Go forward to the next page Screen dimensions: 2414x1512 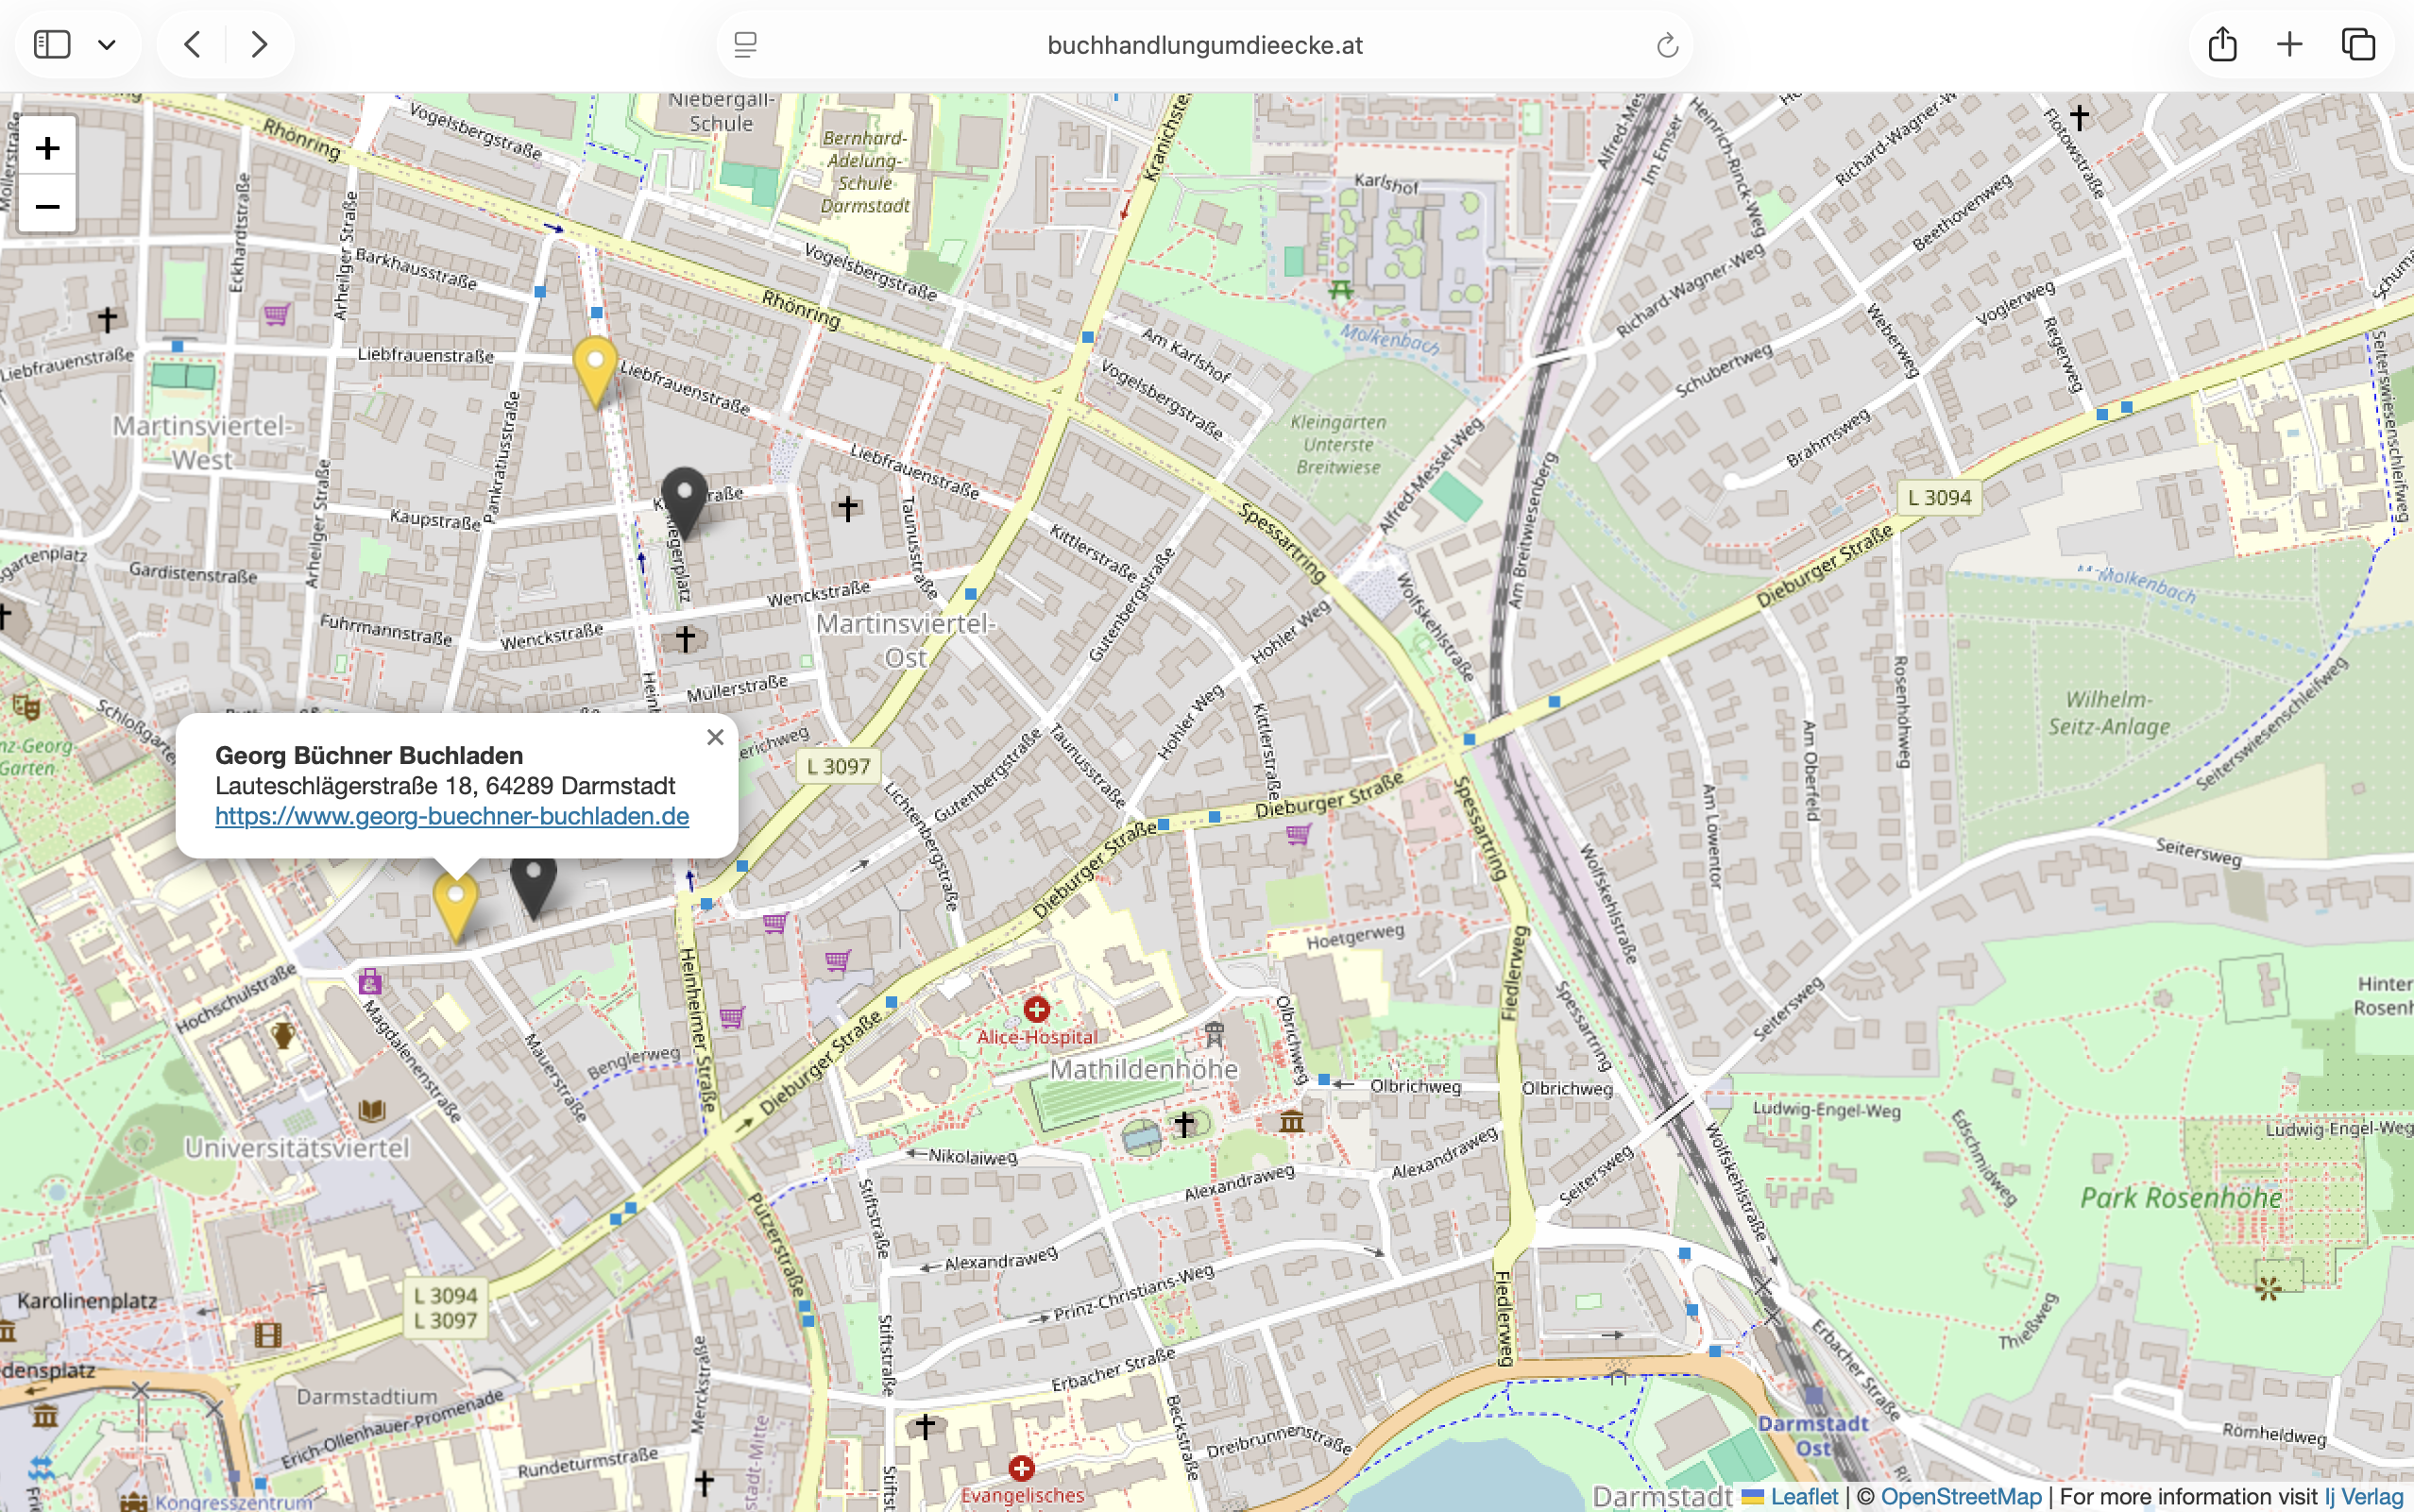[x=259, y=44]
